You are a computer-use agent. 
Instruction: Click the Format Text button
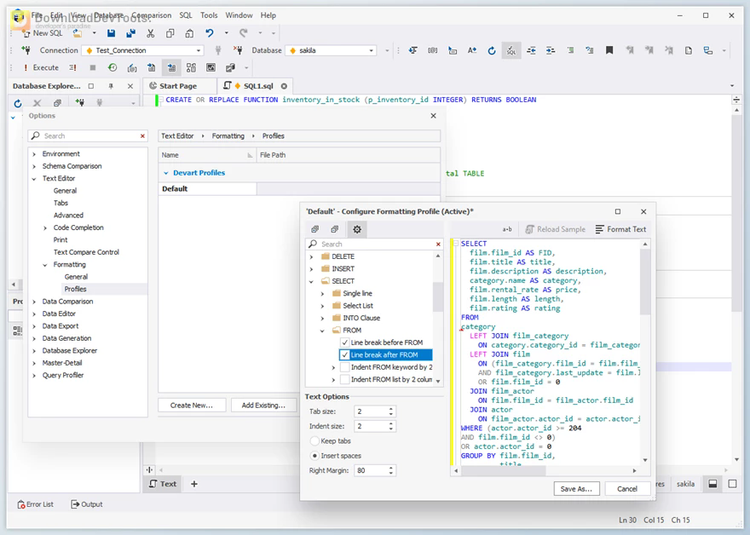point(621,229)
